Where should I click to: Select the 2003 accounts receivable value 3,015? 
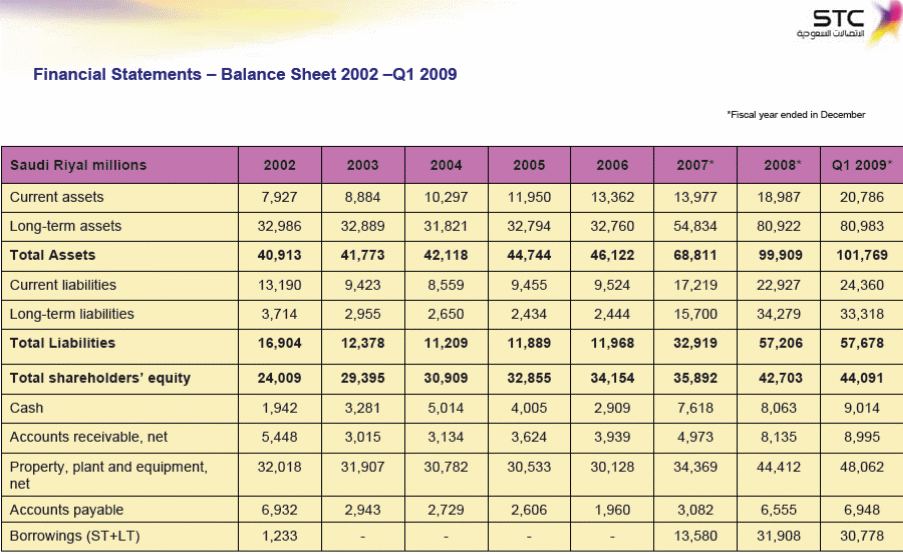point(363,437)
